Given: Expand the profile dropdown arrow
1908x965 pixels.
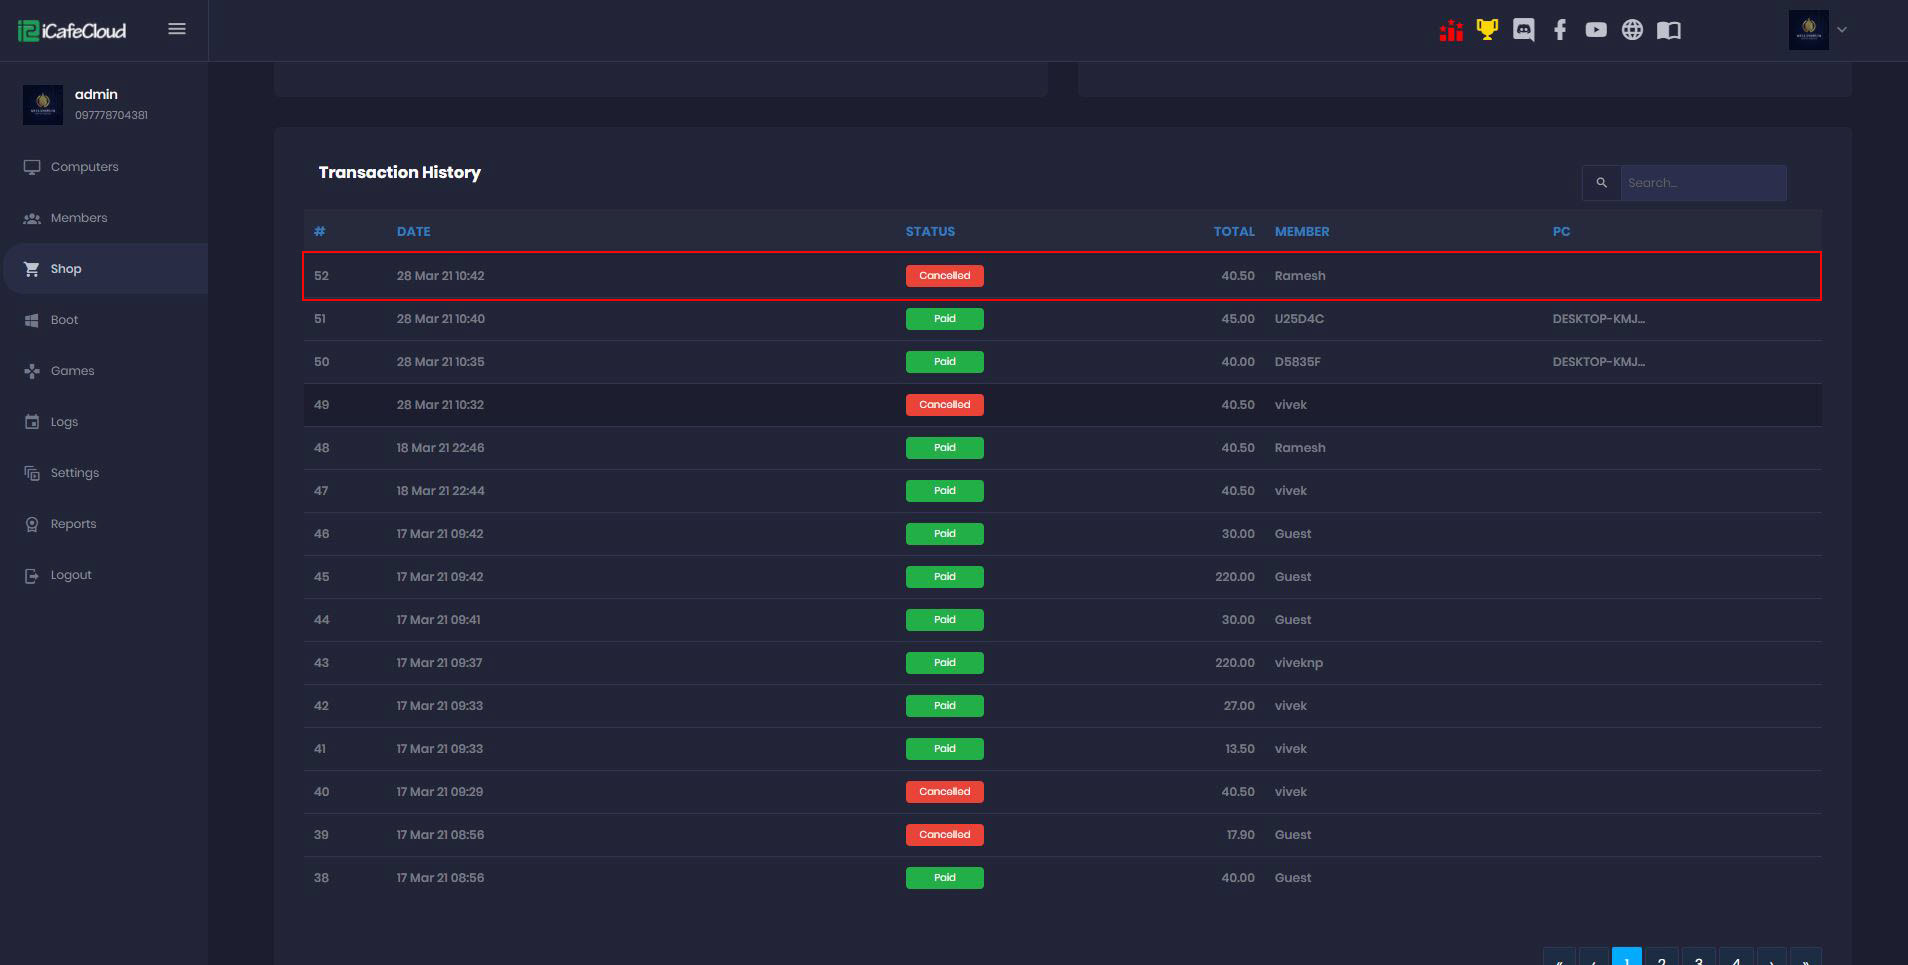Looking at the screenshot, I should pyautogui.click(x=1842, y=30).
